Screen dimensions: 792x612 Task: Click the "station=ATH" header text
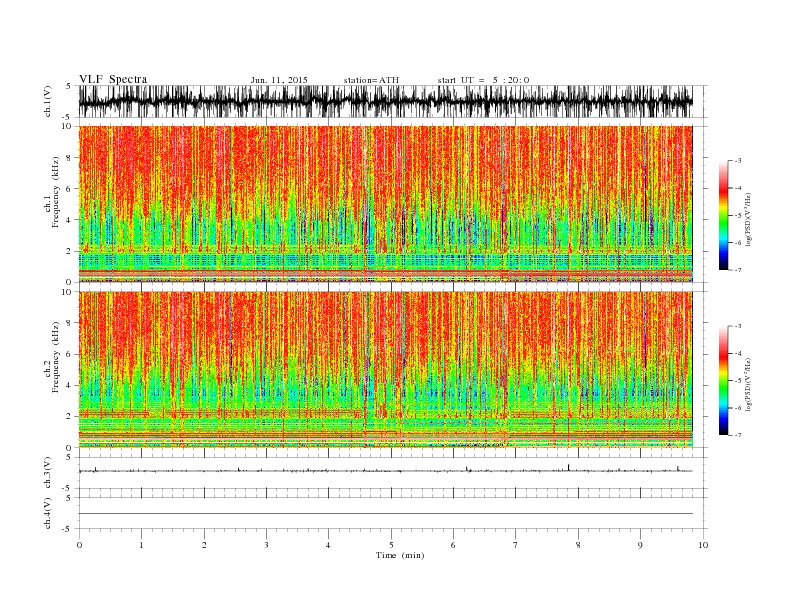(371, 80)
